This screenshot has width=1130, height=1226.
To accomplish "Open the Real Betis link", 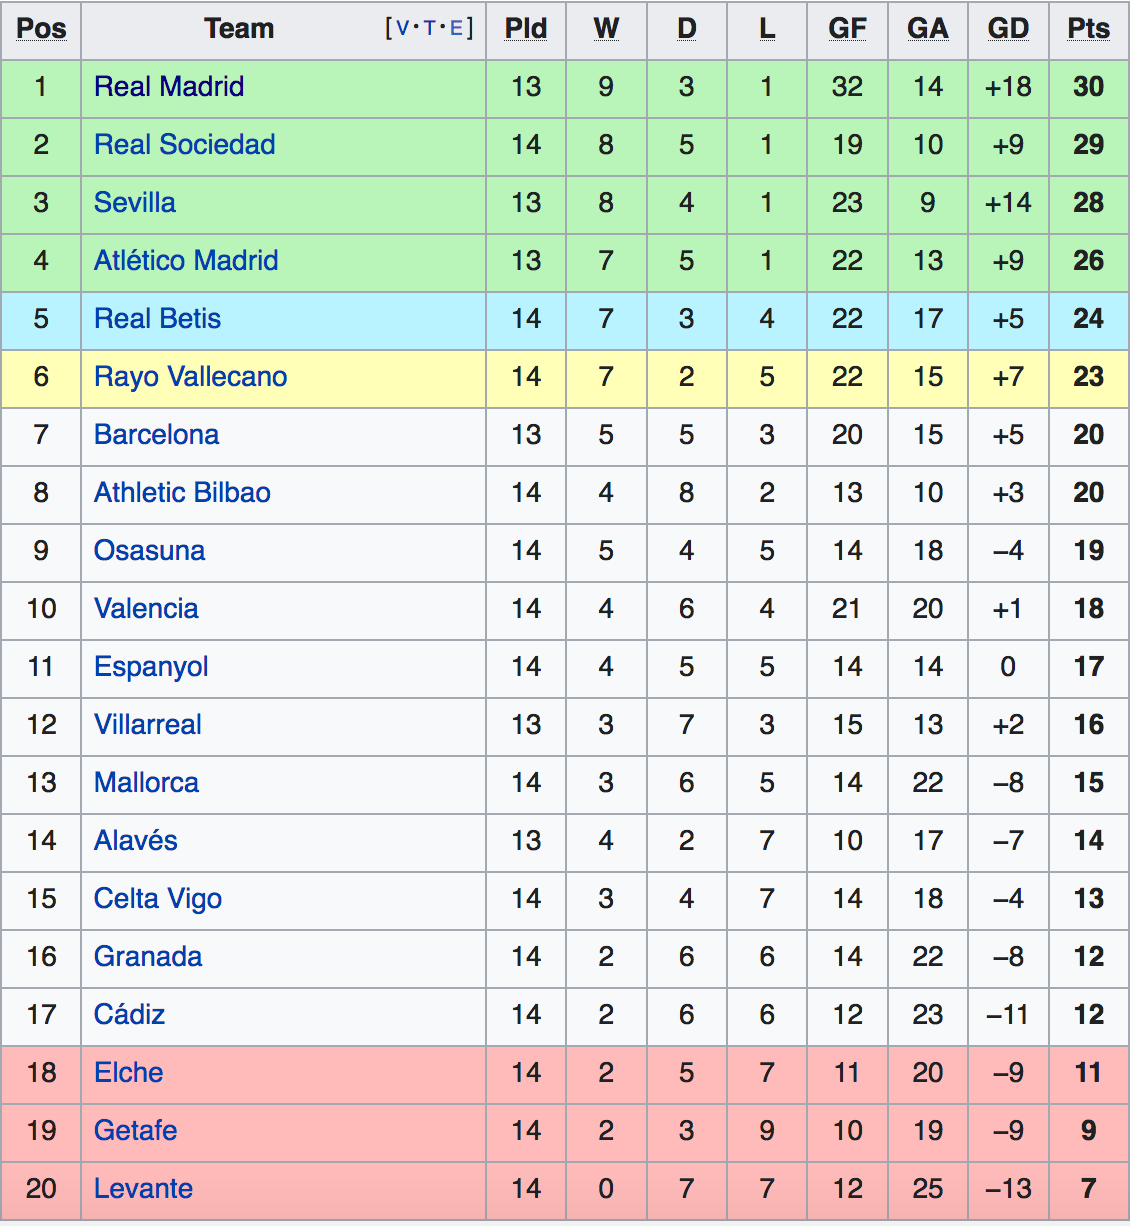I will click(x=157, y=319).
